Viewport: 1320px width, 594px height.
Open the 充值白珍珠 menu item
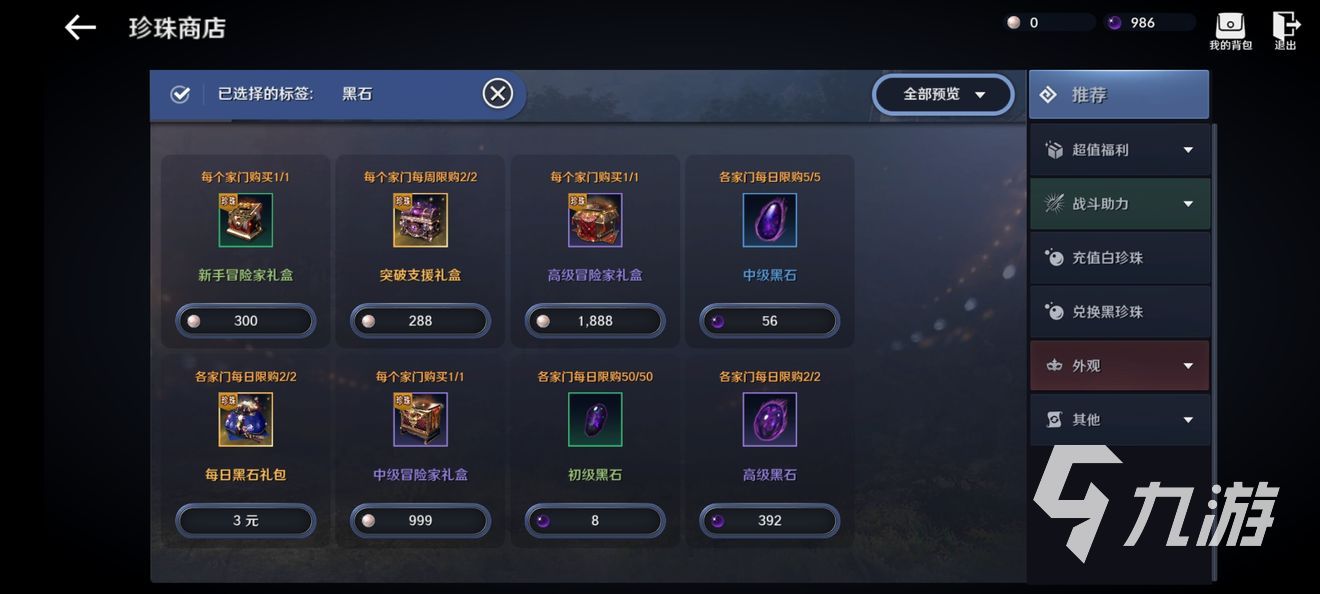(x=1120, y=258)
